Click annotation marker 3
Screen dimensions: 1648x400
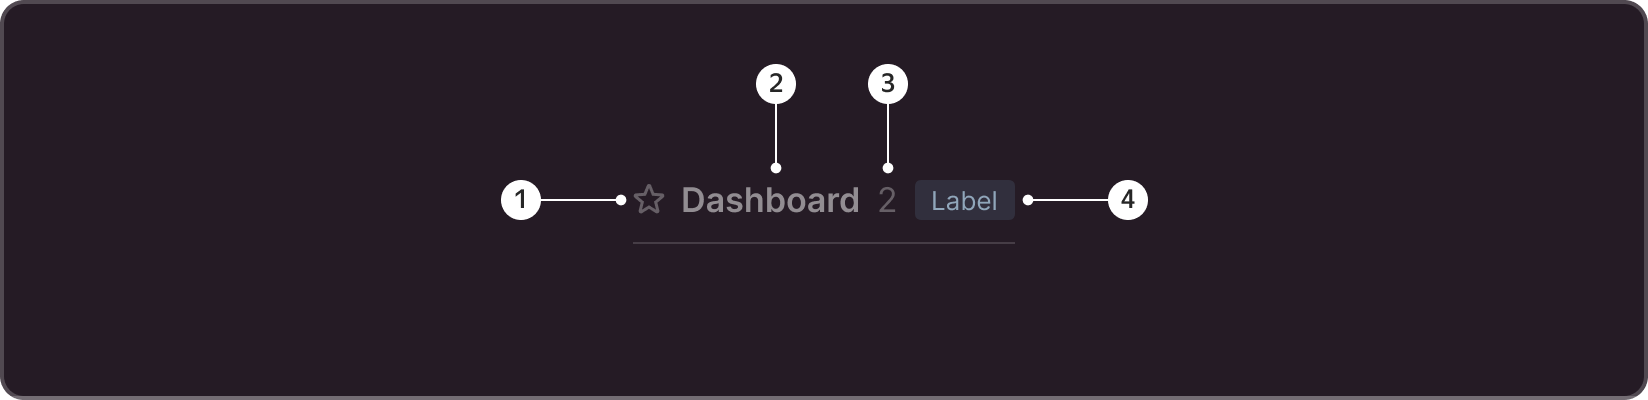[x=888, y=84]
